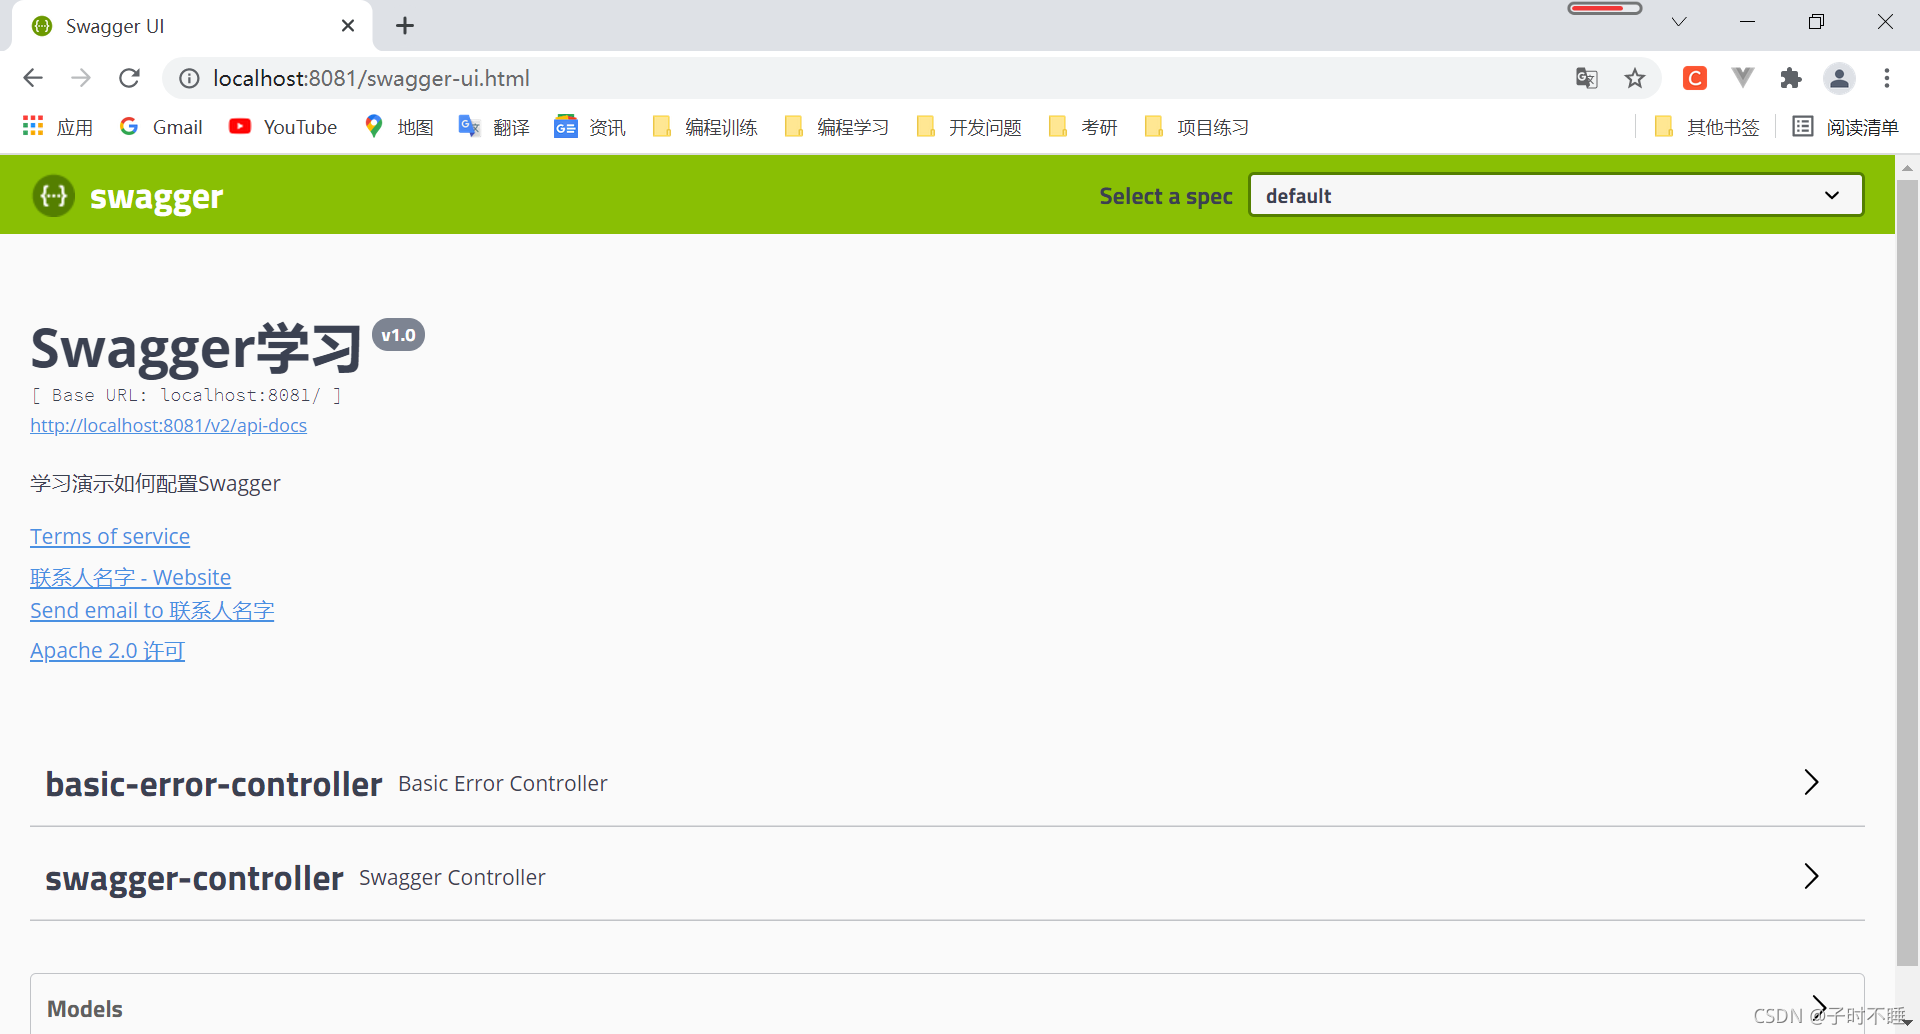This screenshot has height=1034, width=1920.
Task: Click the browser forward arrow
Action: (x=81, y=78)
